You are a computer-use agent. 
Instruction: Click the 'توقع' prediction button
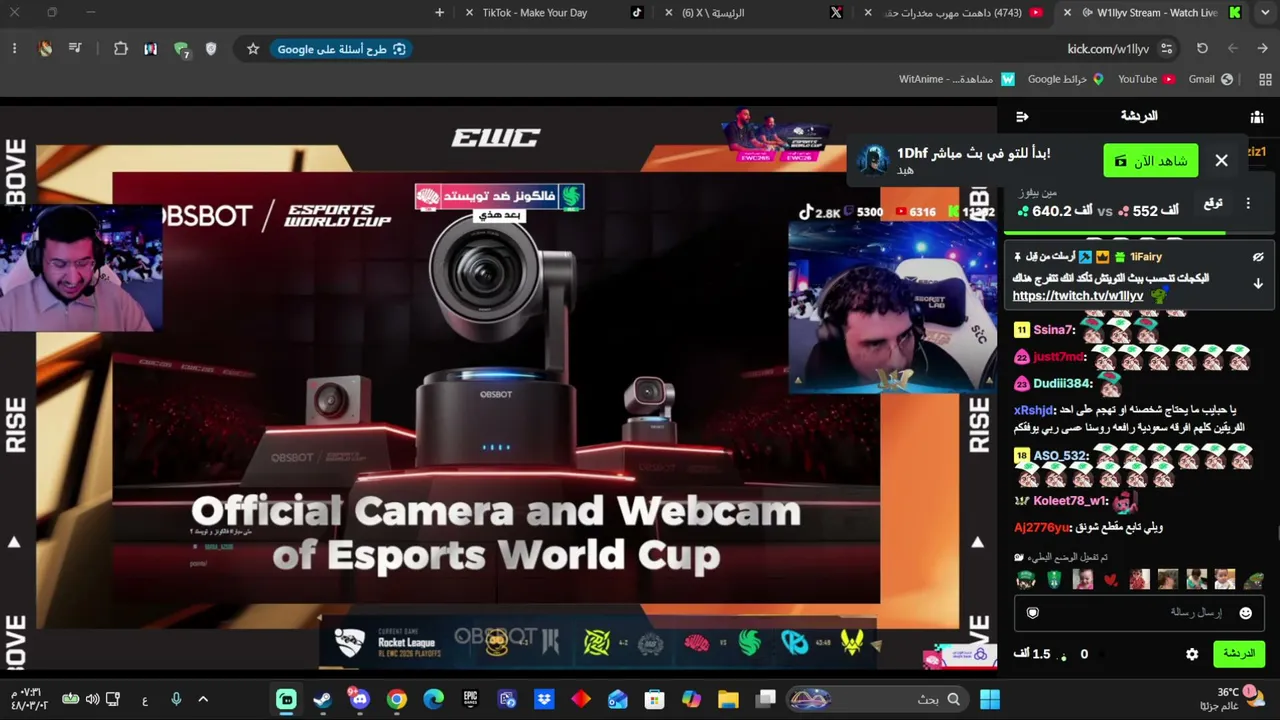1213,203
